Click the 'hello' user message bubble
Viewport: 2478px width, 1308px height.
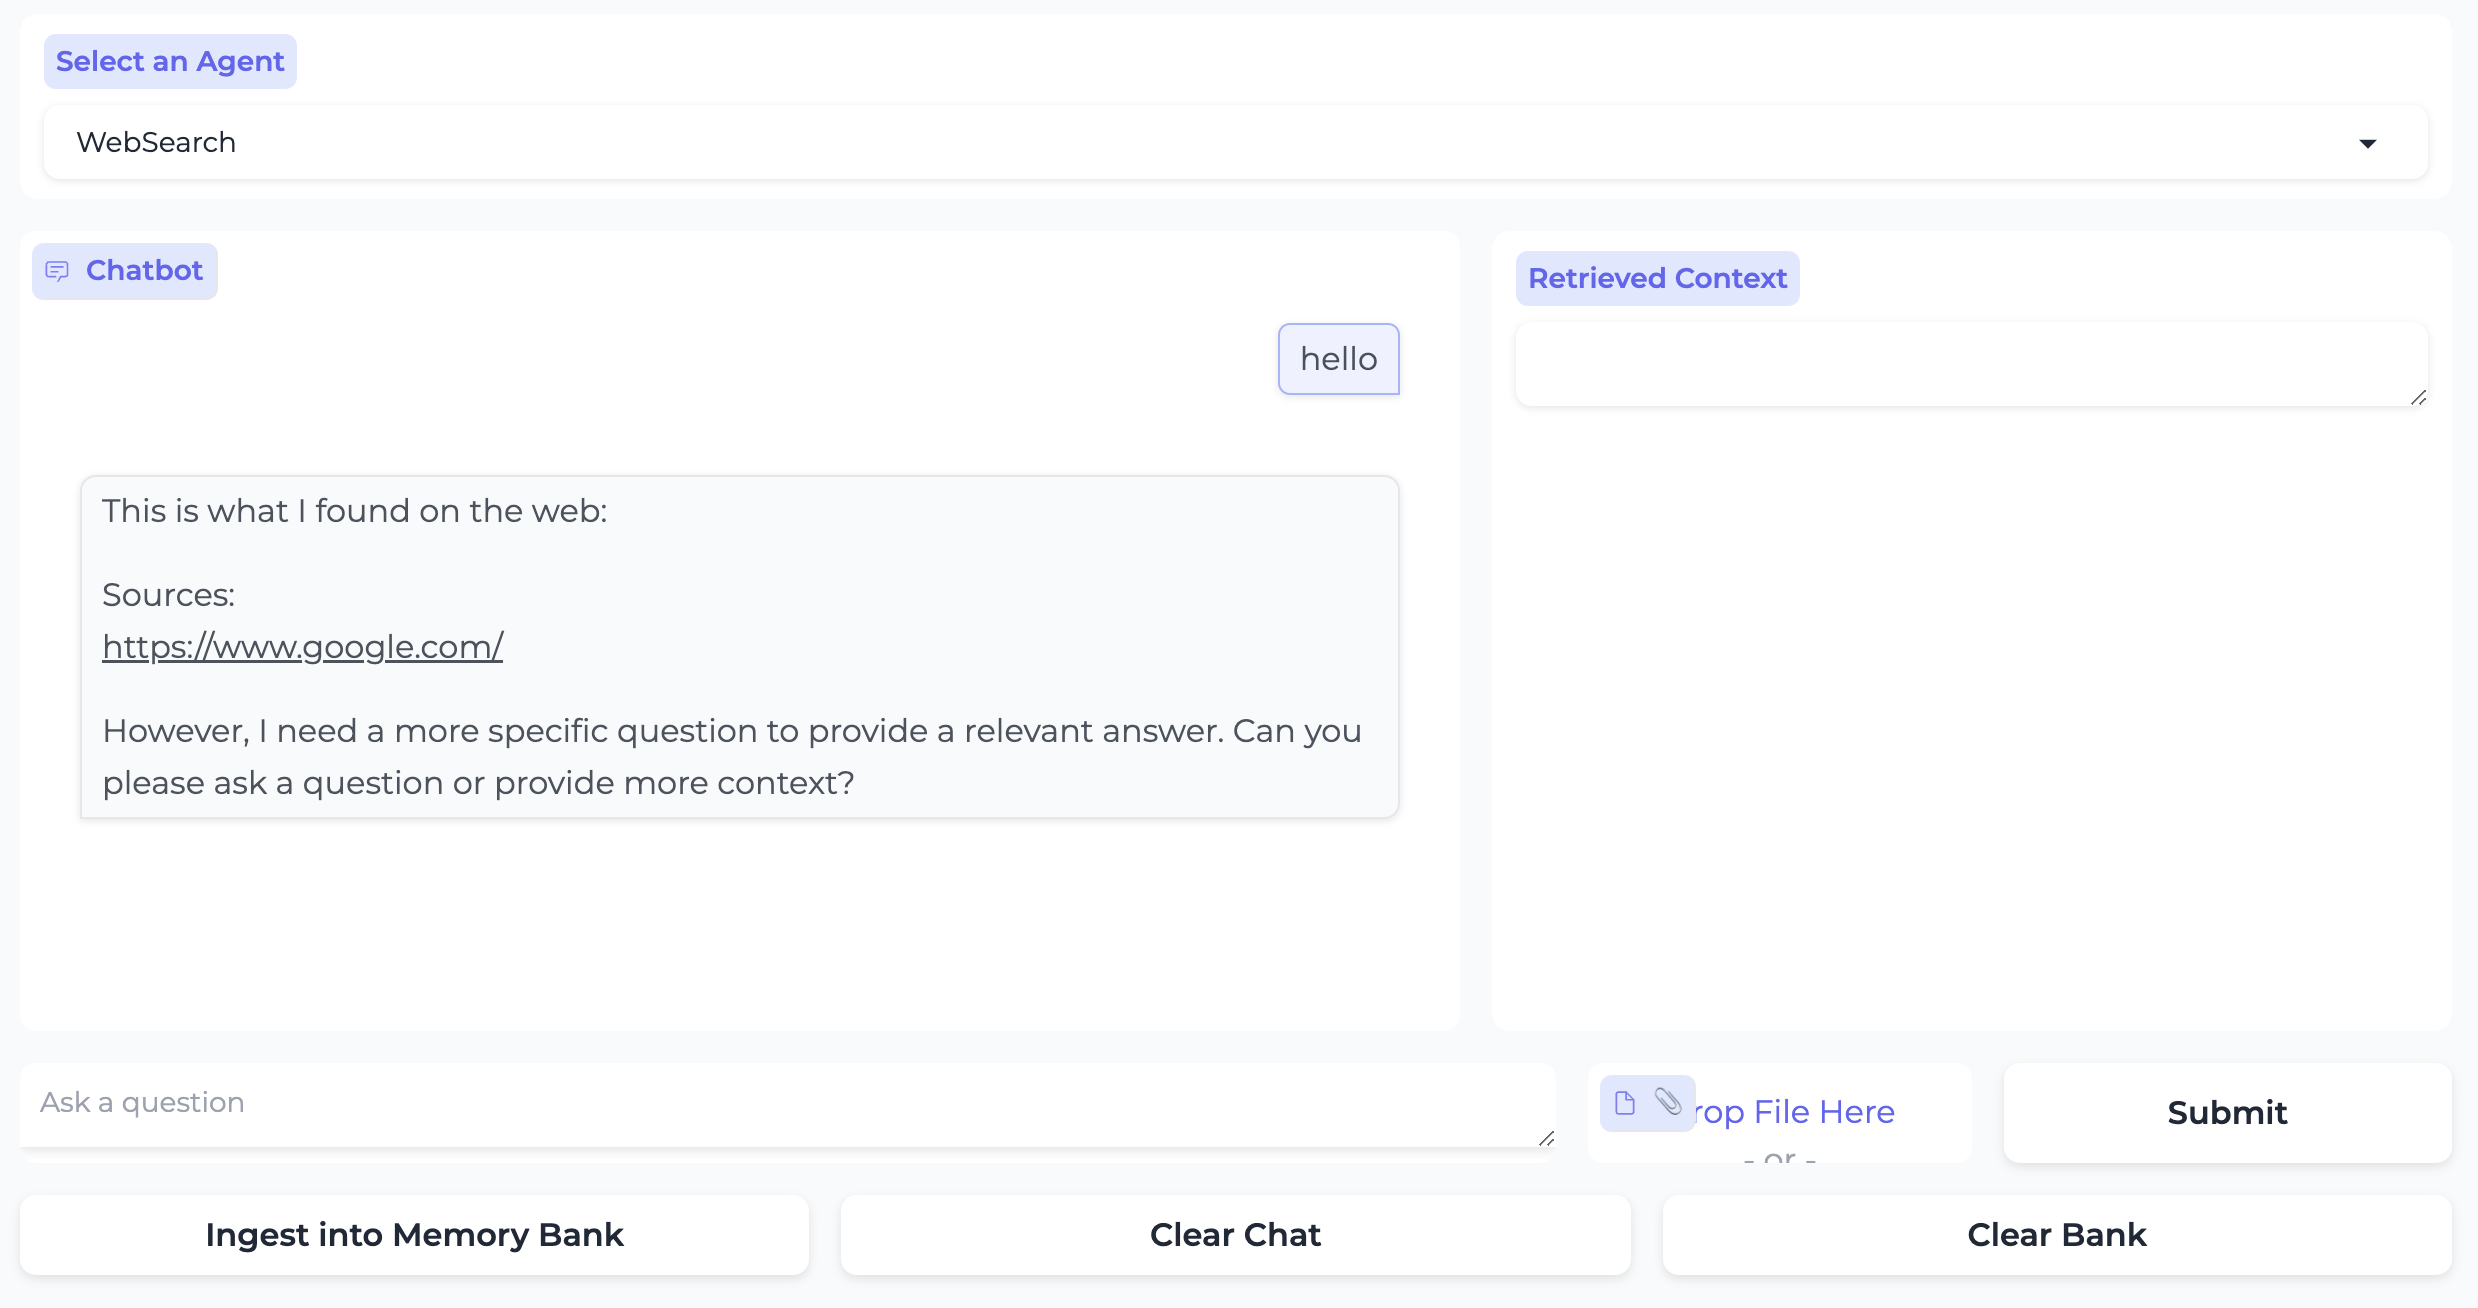1338,359
